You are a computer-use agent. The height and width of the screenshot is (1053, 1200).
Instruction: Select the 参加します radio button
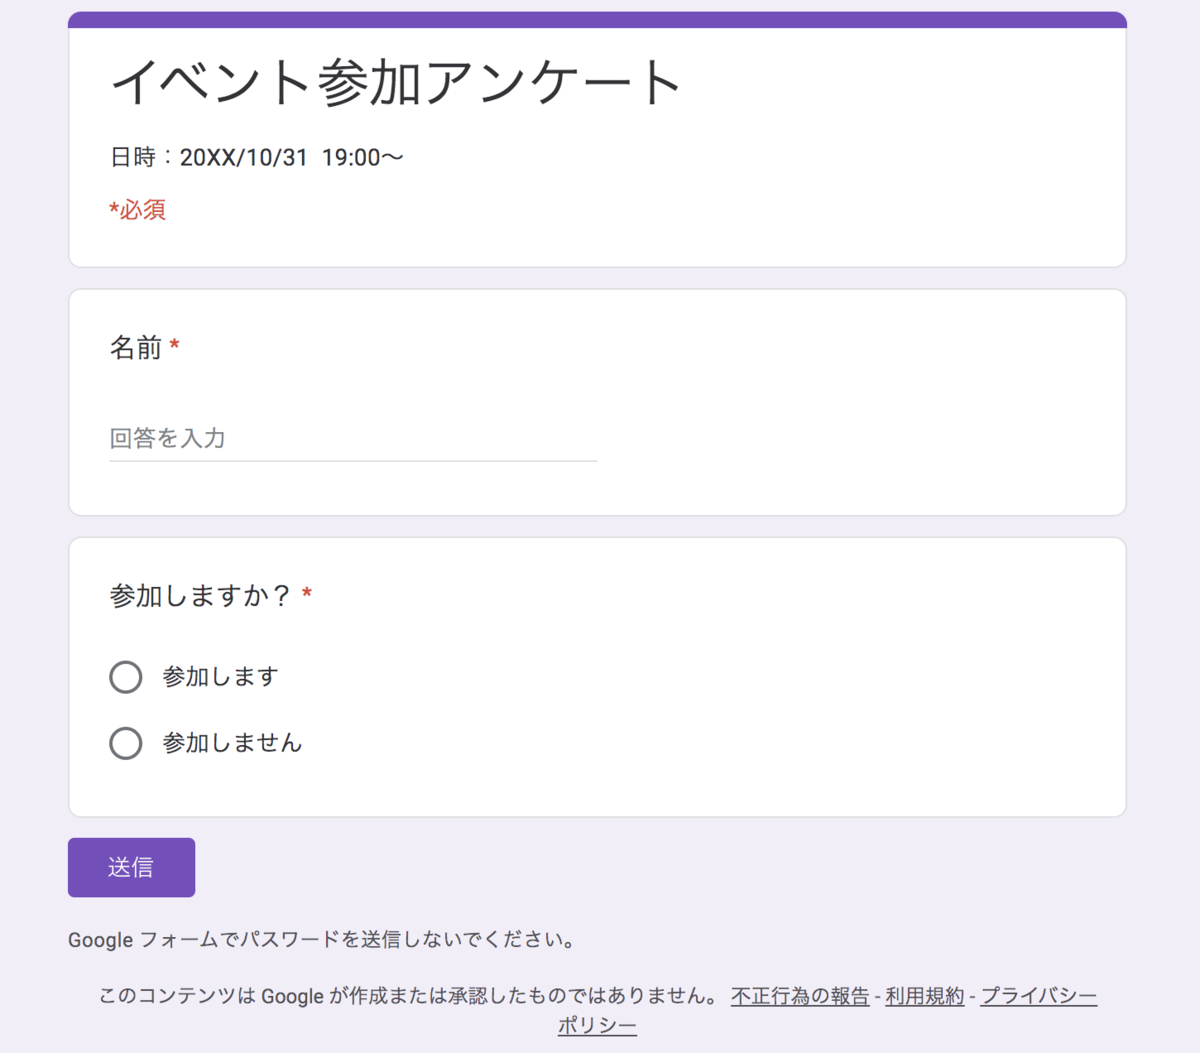tap(126, 677)
